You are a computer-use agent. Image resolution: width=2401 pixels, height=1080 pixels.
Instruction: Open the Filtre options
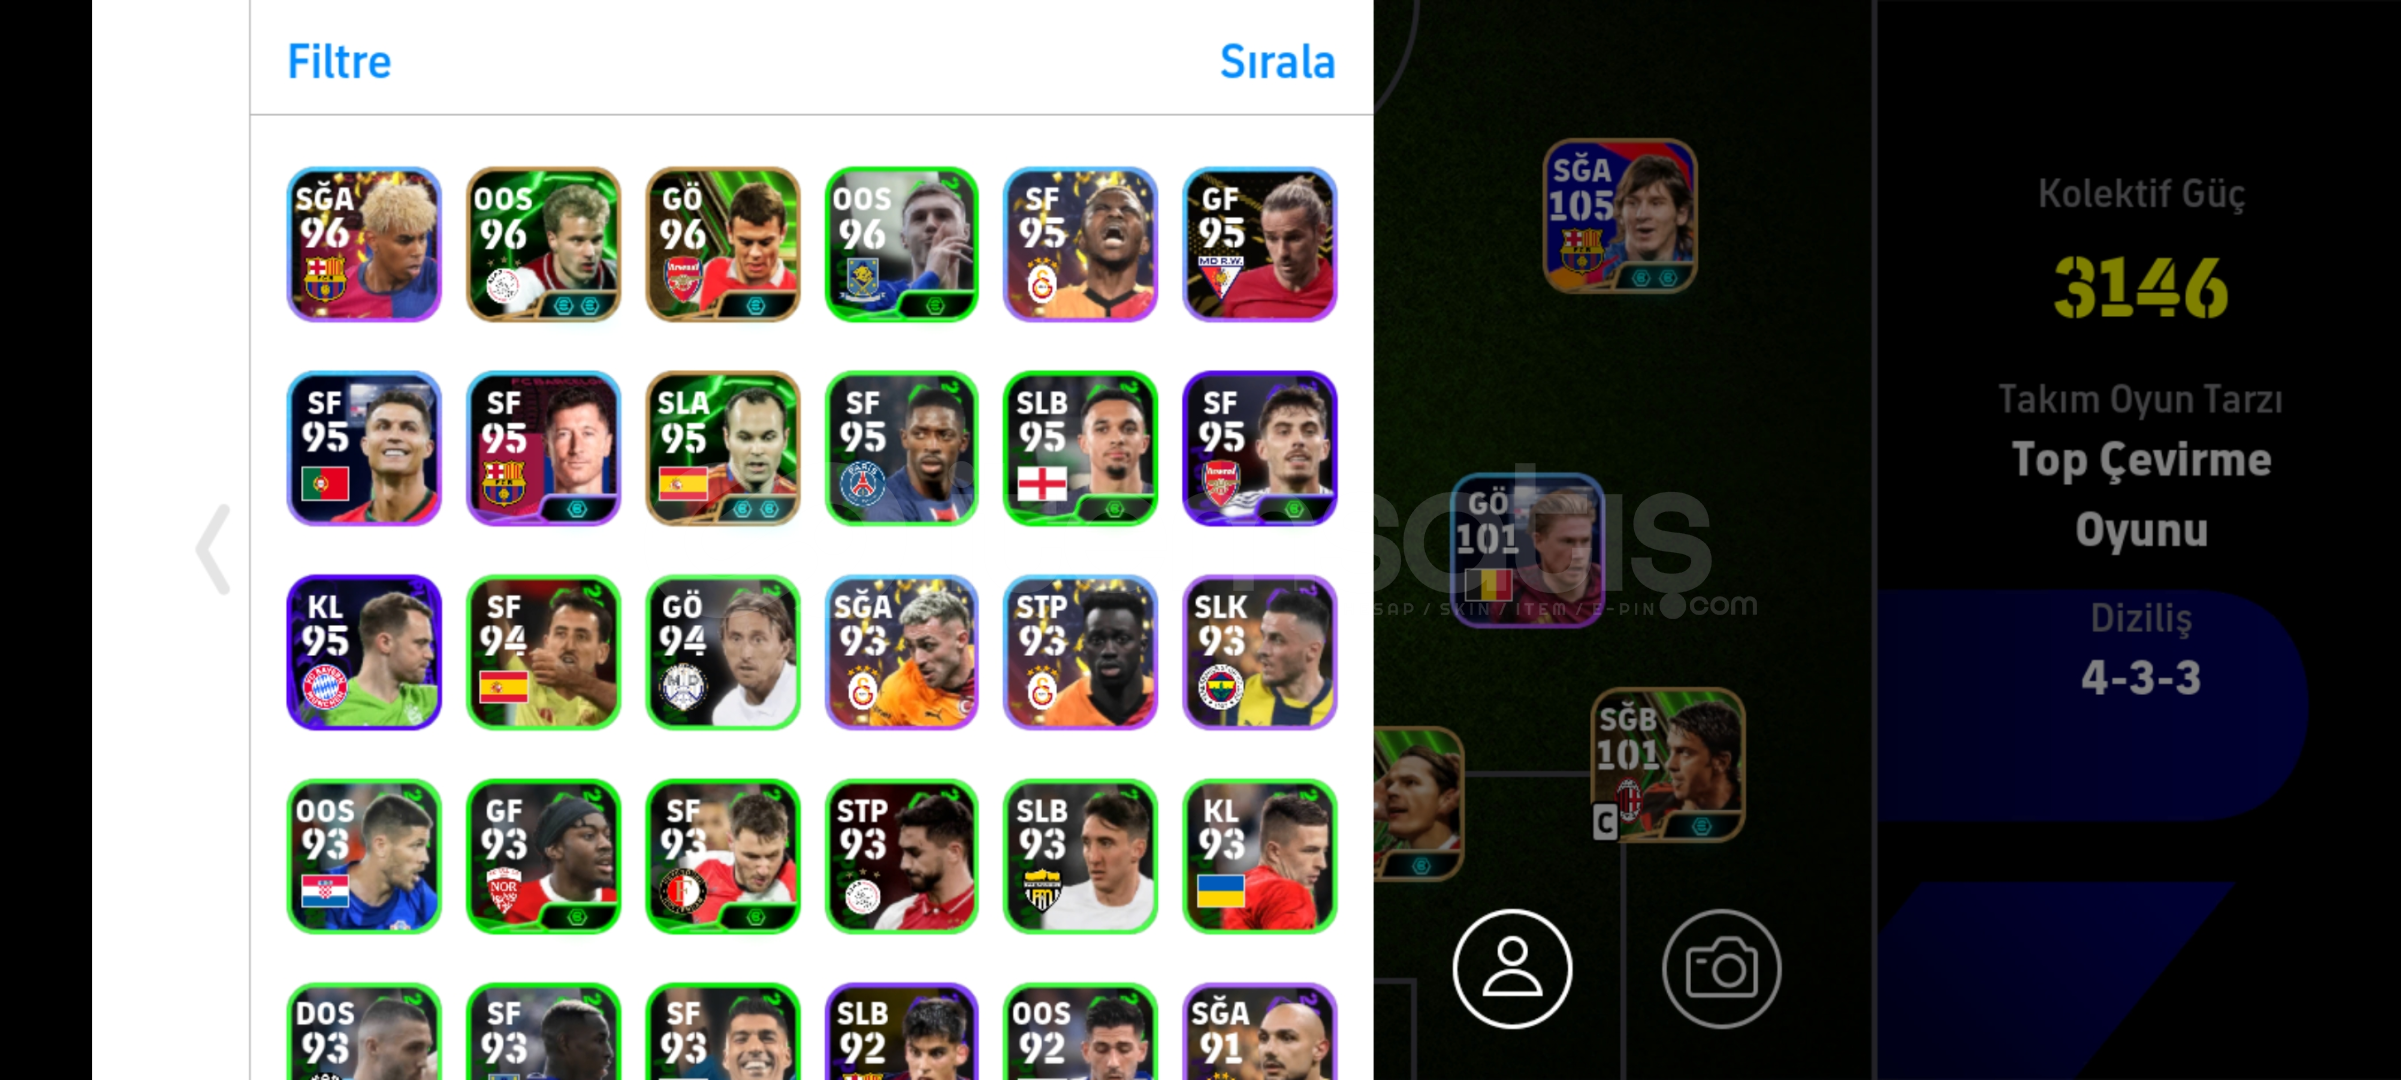click(339, 61)
